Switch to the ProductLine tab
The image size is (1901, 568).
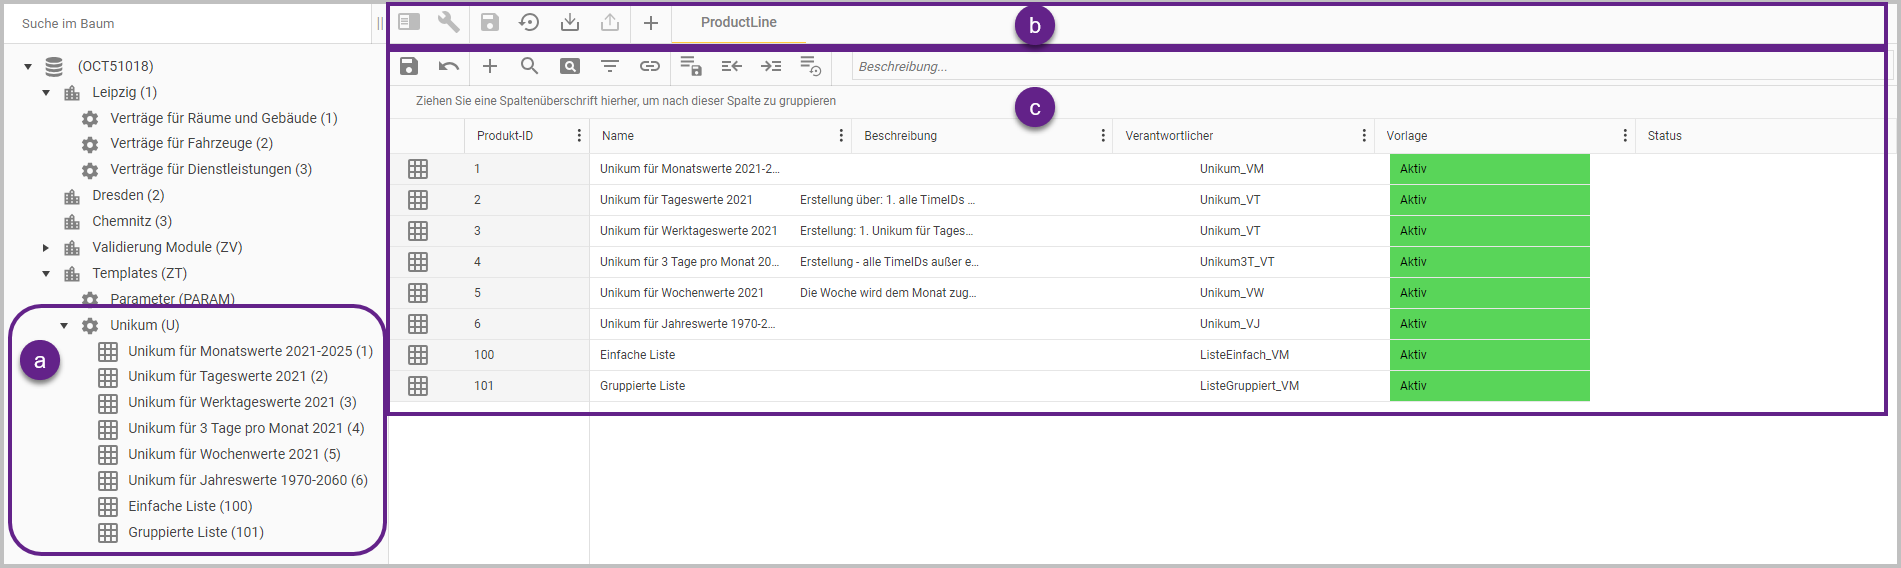738,22
